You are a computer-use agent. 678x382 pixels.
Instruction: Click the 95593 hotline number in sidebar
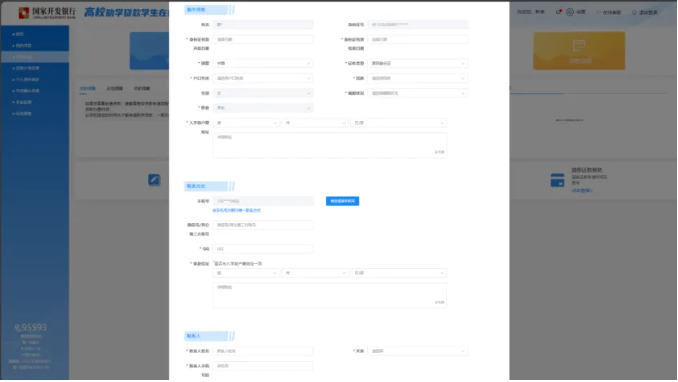coord(30,327)
